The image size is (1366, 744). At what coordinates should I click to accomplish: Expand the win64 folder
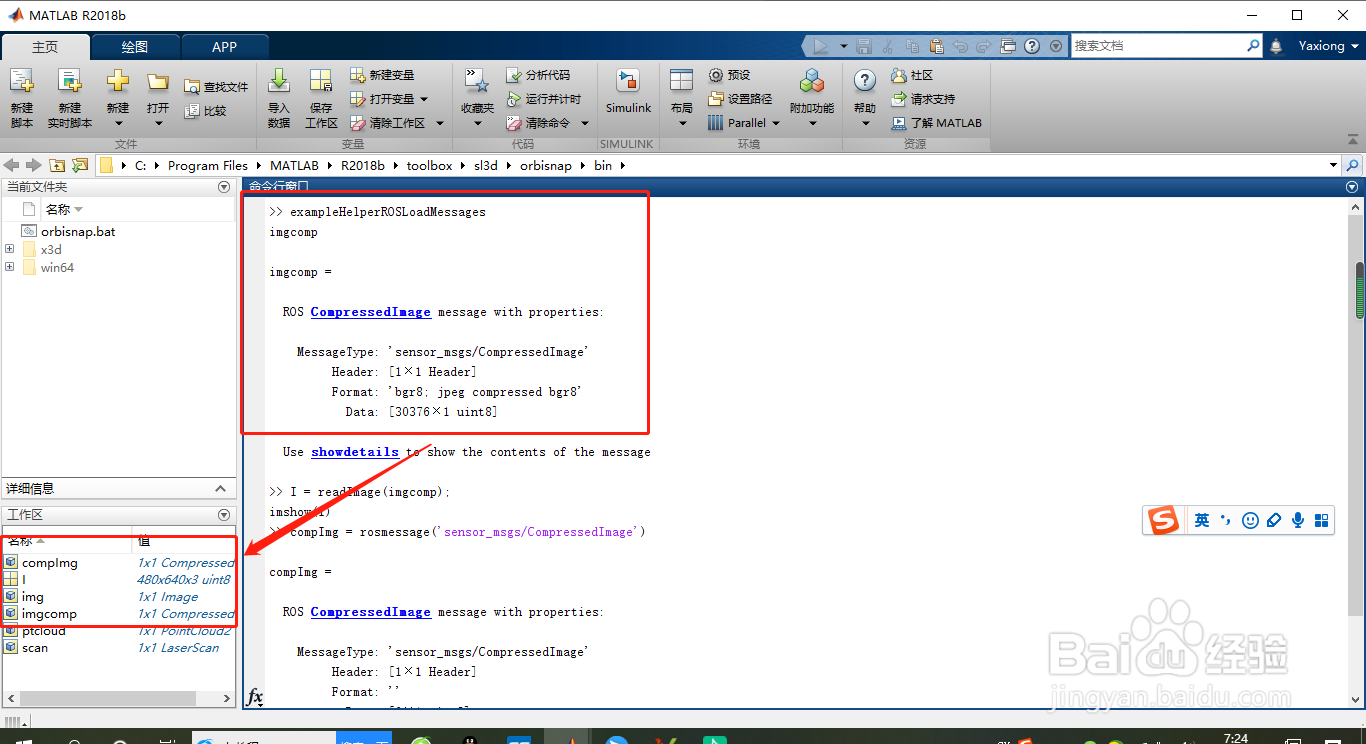coord(9,267)
